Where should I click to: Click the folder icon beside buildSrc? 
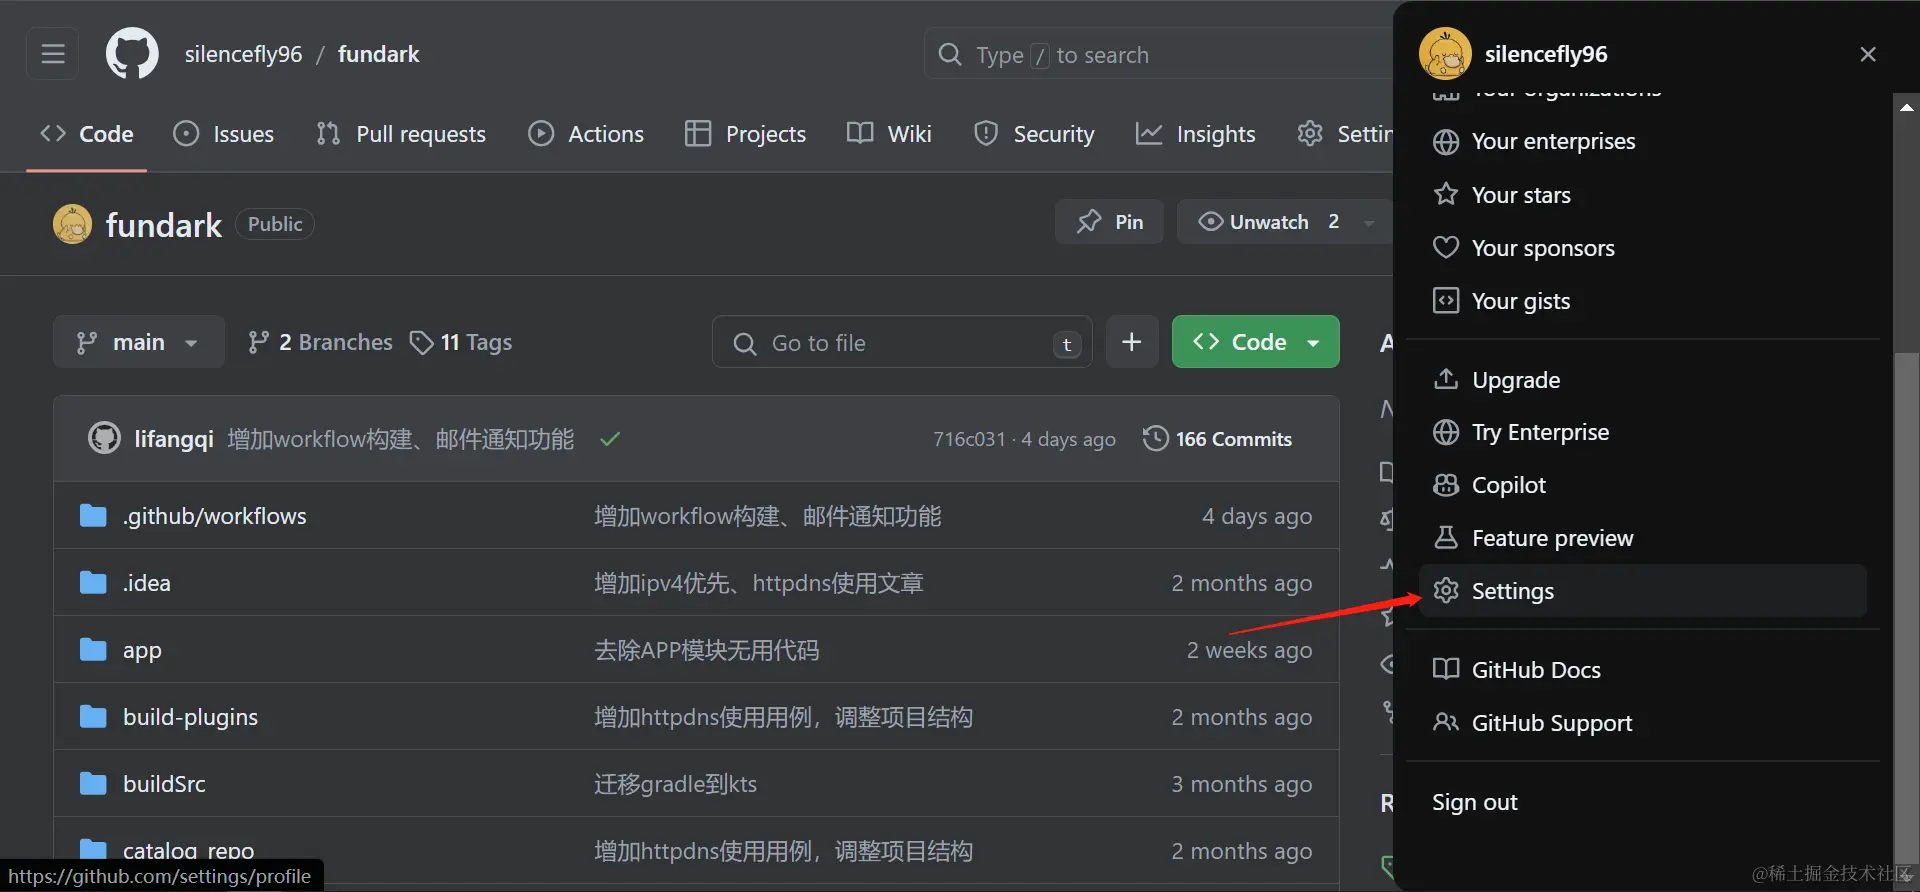coord(93,784)
